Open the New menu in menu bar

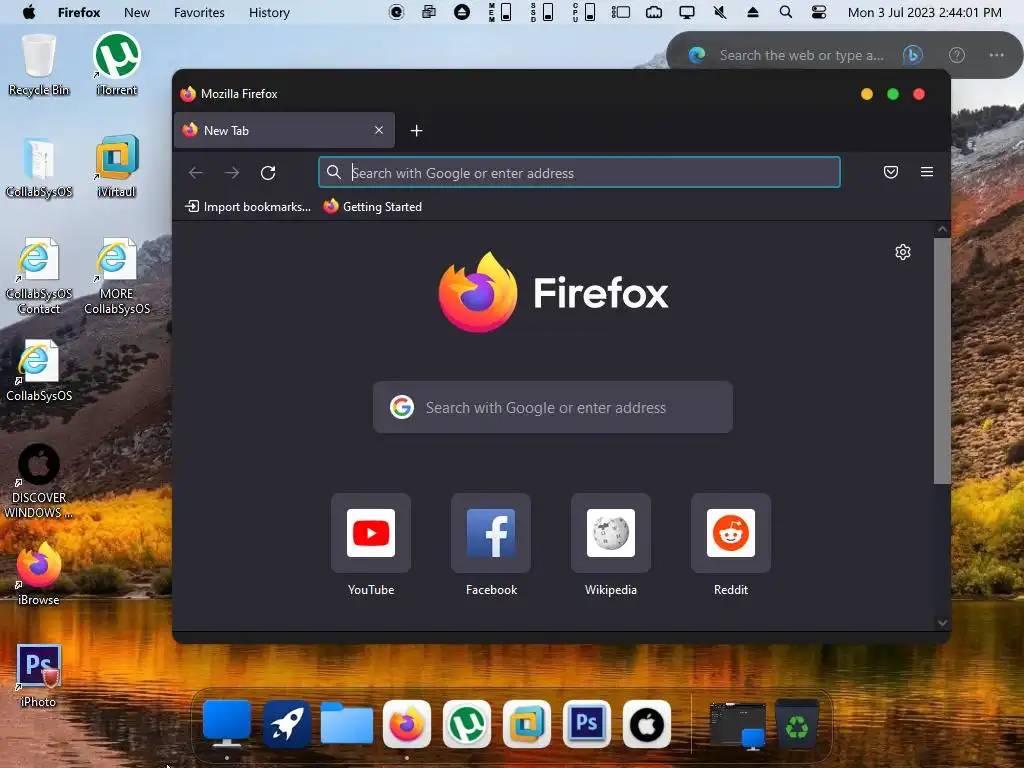coord(137,12)
